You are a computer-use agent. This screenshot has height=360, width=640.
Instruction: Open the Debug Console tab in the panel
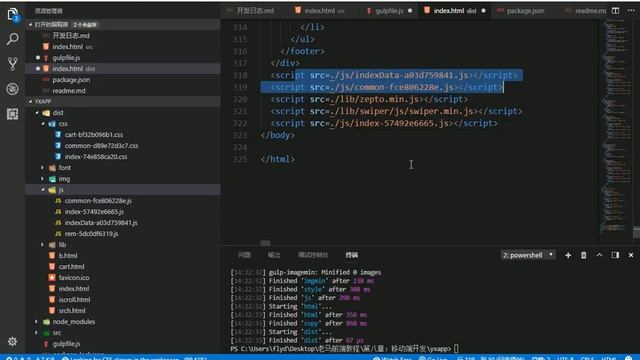[x=313, y=255]
